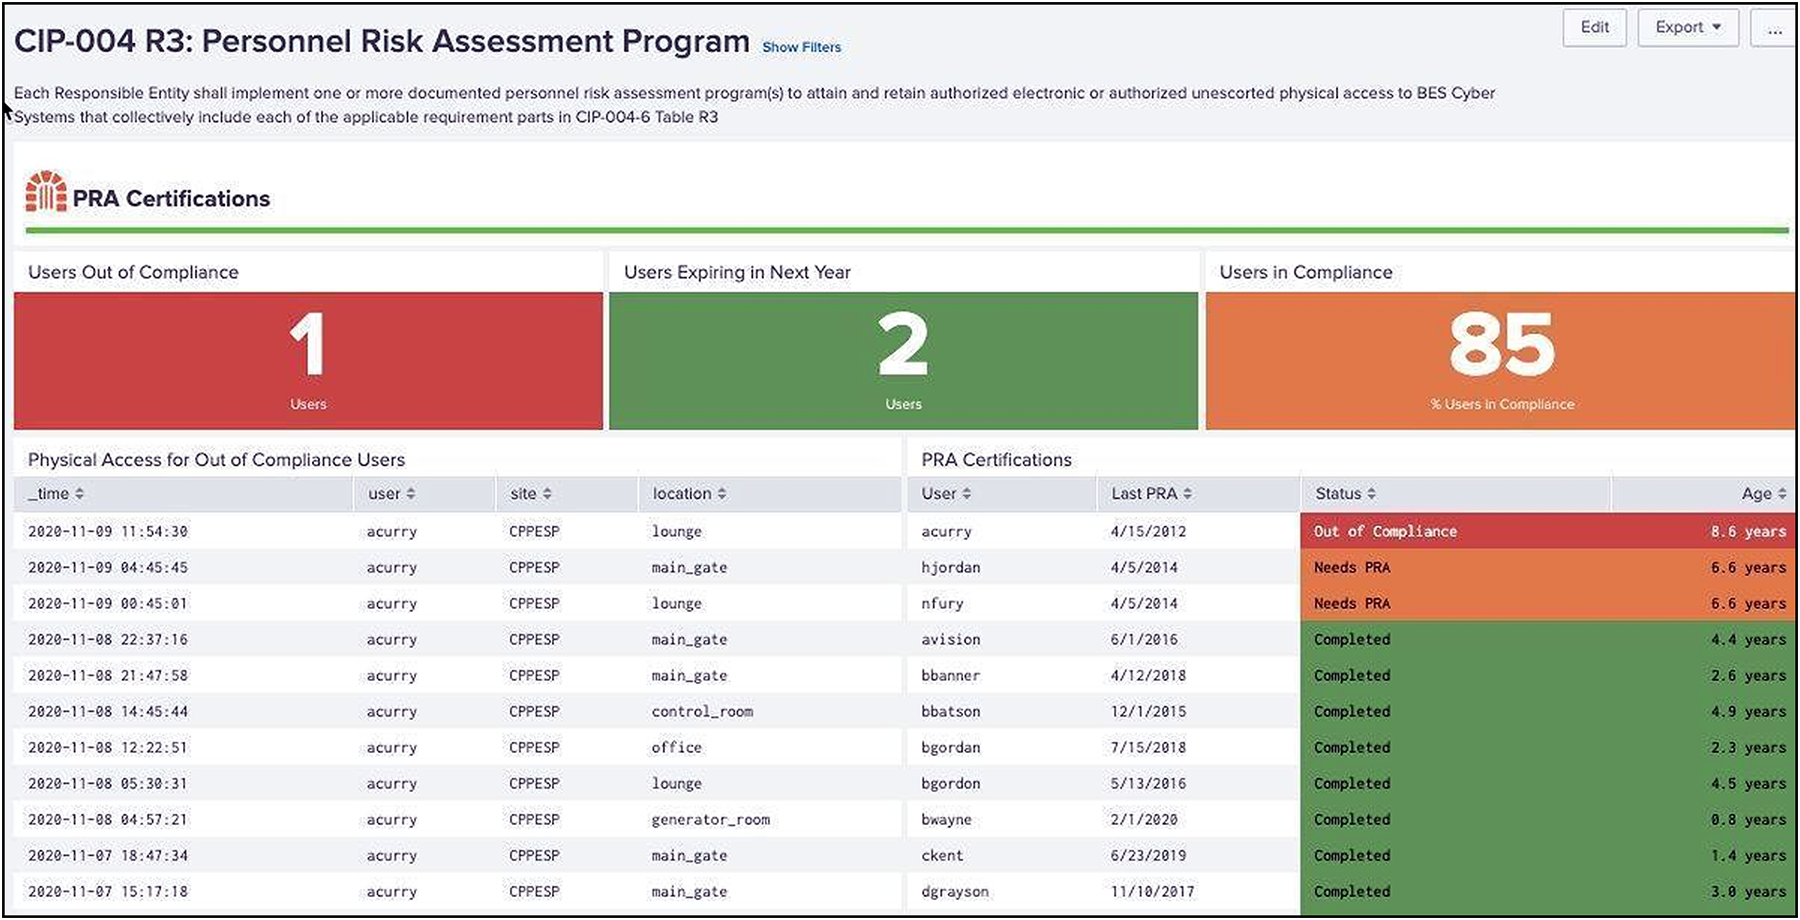This screenshot has width=1800, height=920.
Task: Sort by _time column
Action: 56,494
